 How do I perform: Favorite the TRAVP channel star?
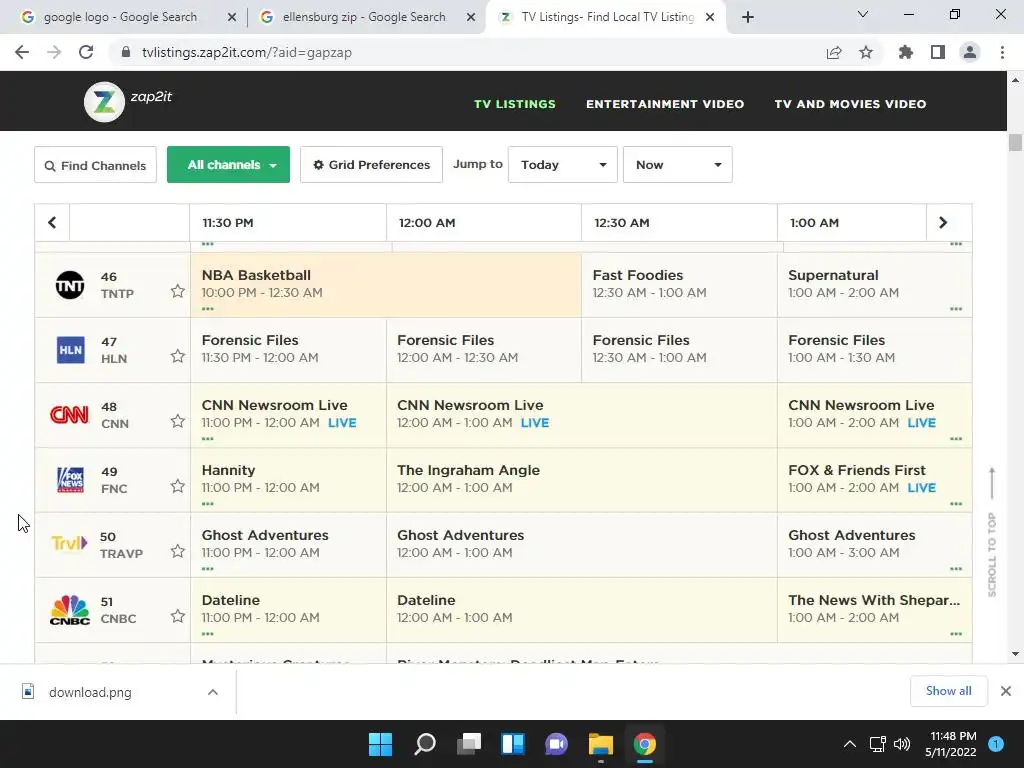pos(178,551)
